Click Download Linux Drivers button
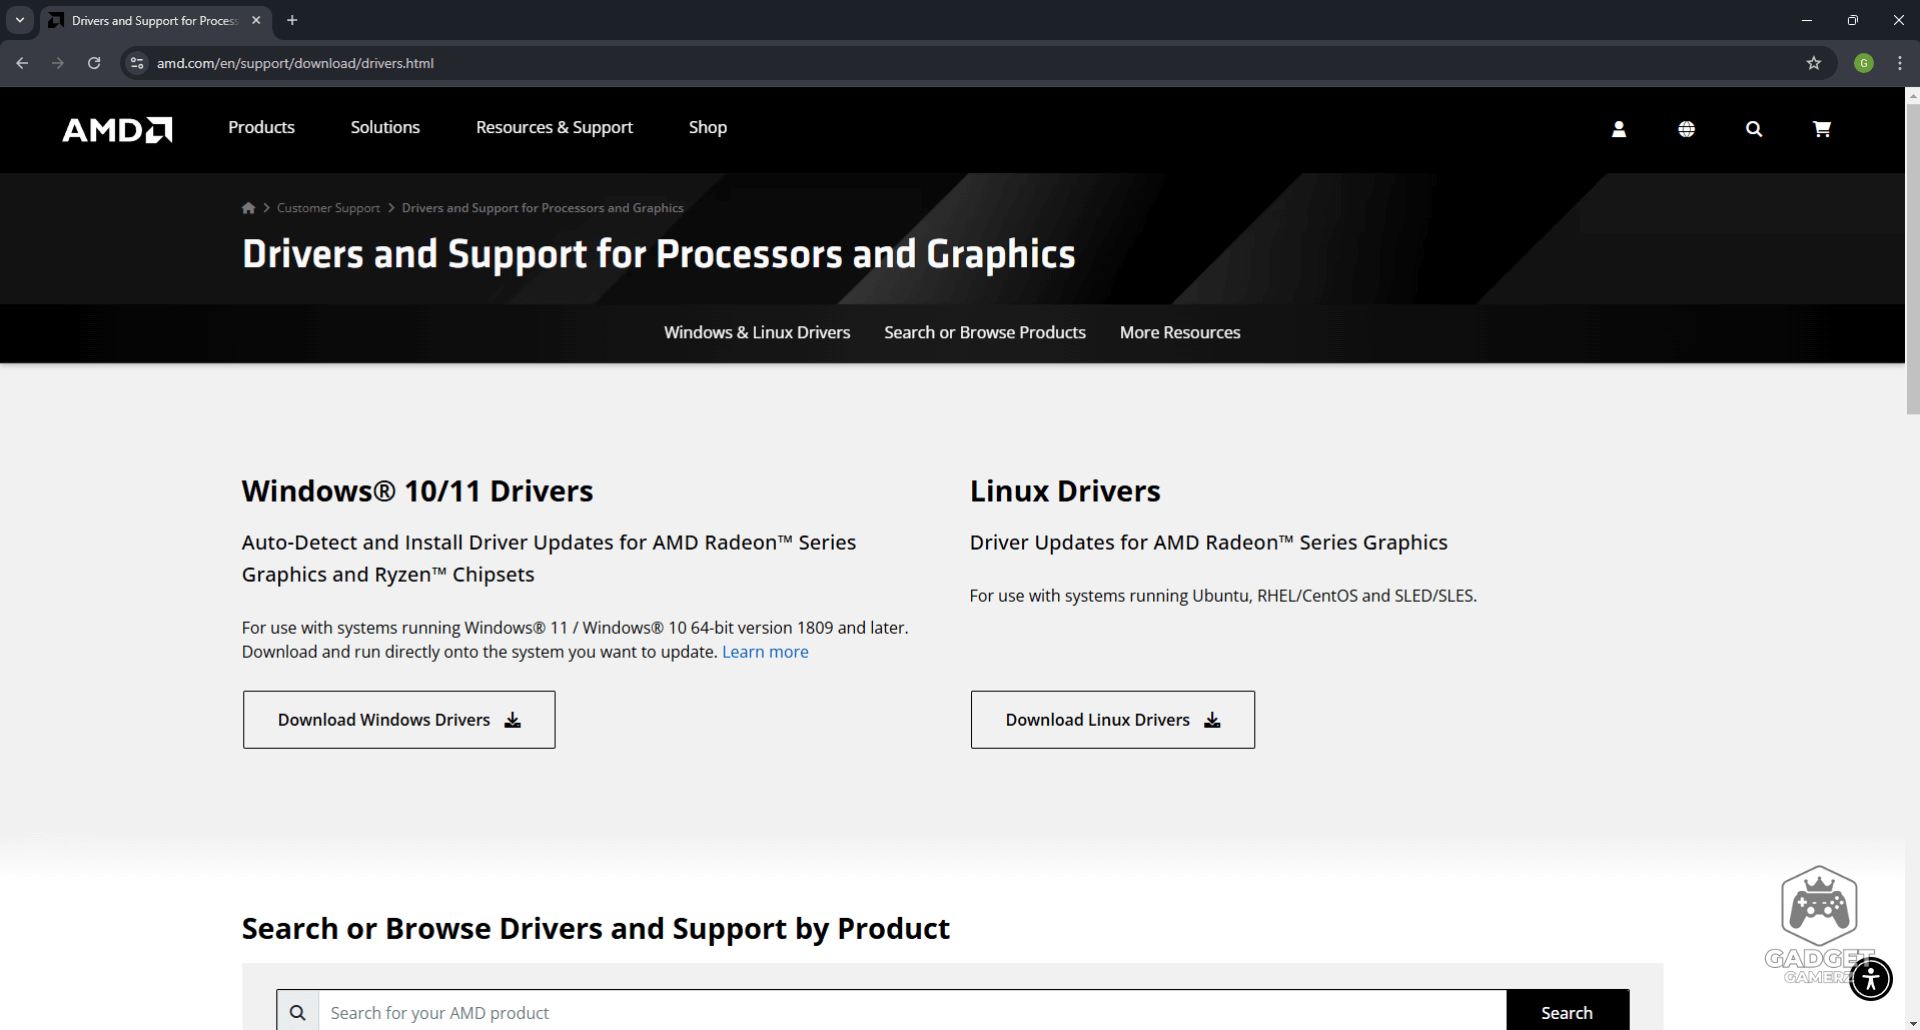The image size is (1920, 1030). [1112, 720]
